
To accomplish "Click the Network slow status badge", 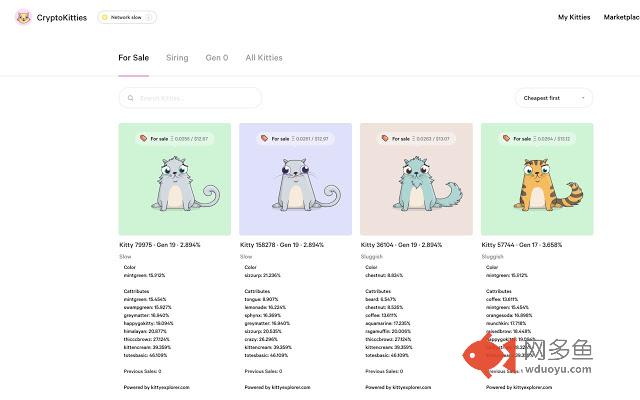I will click(x=127, y=17).
